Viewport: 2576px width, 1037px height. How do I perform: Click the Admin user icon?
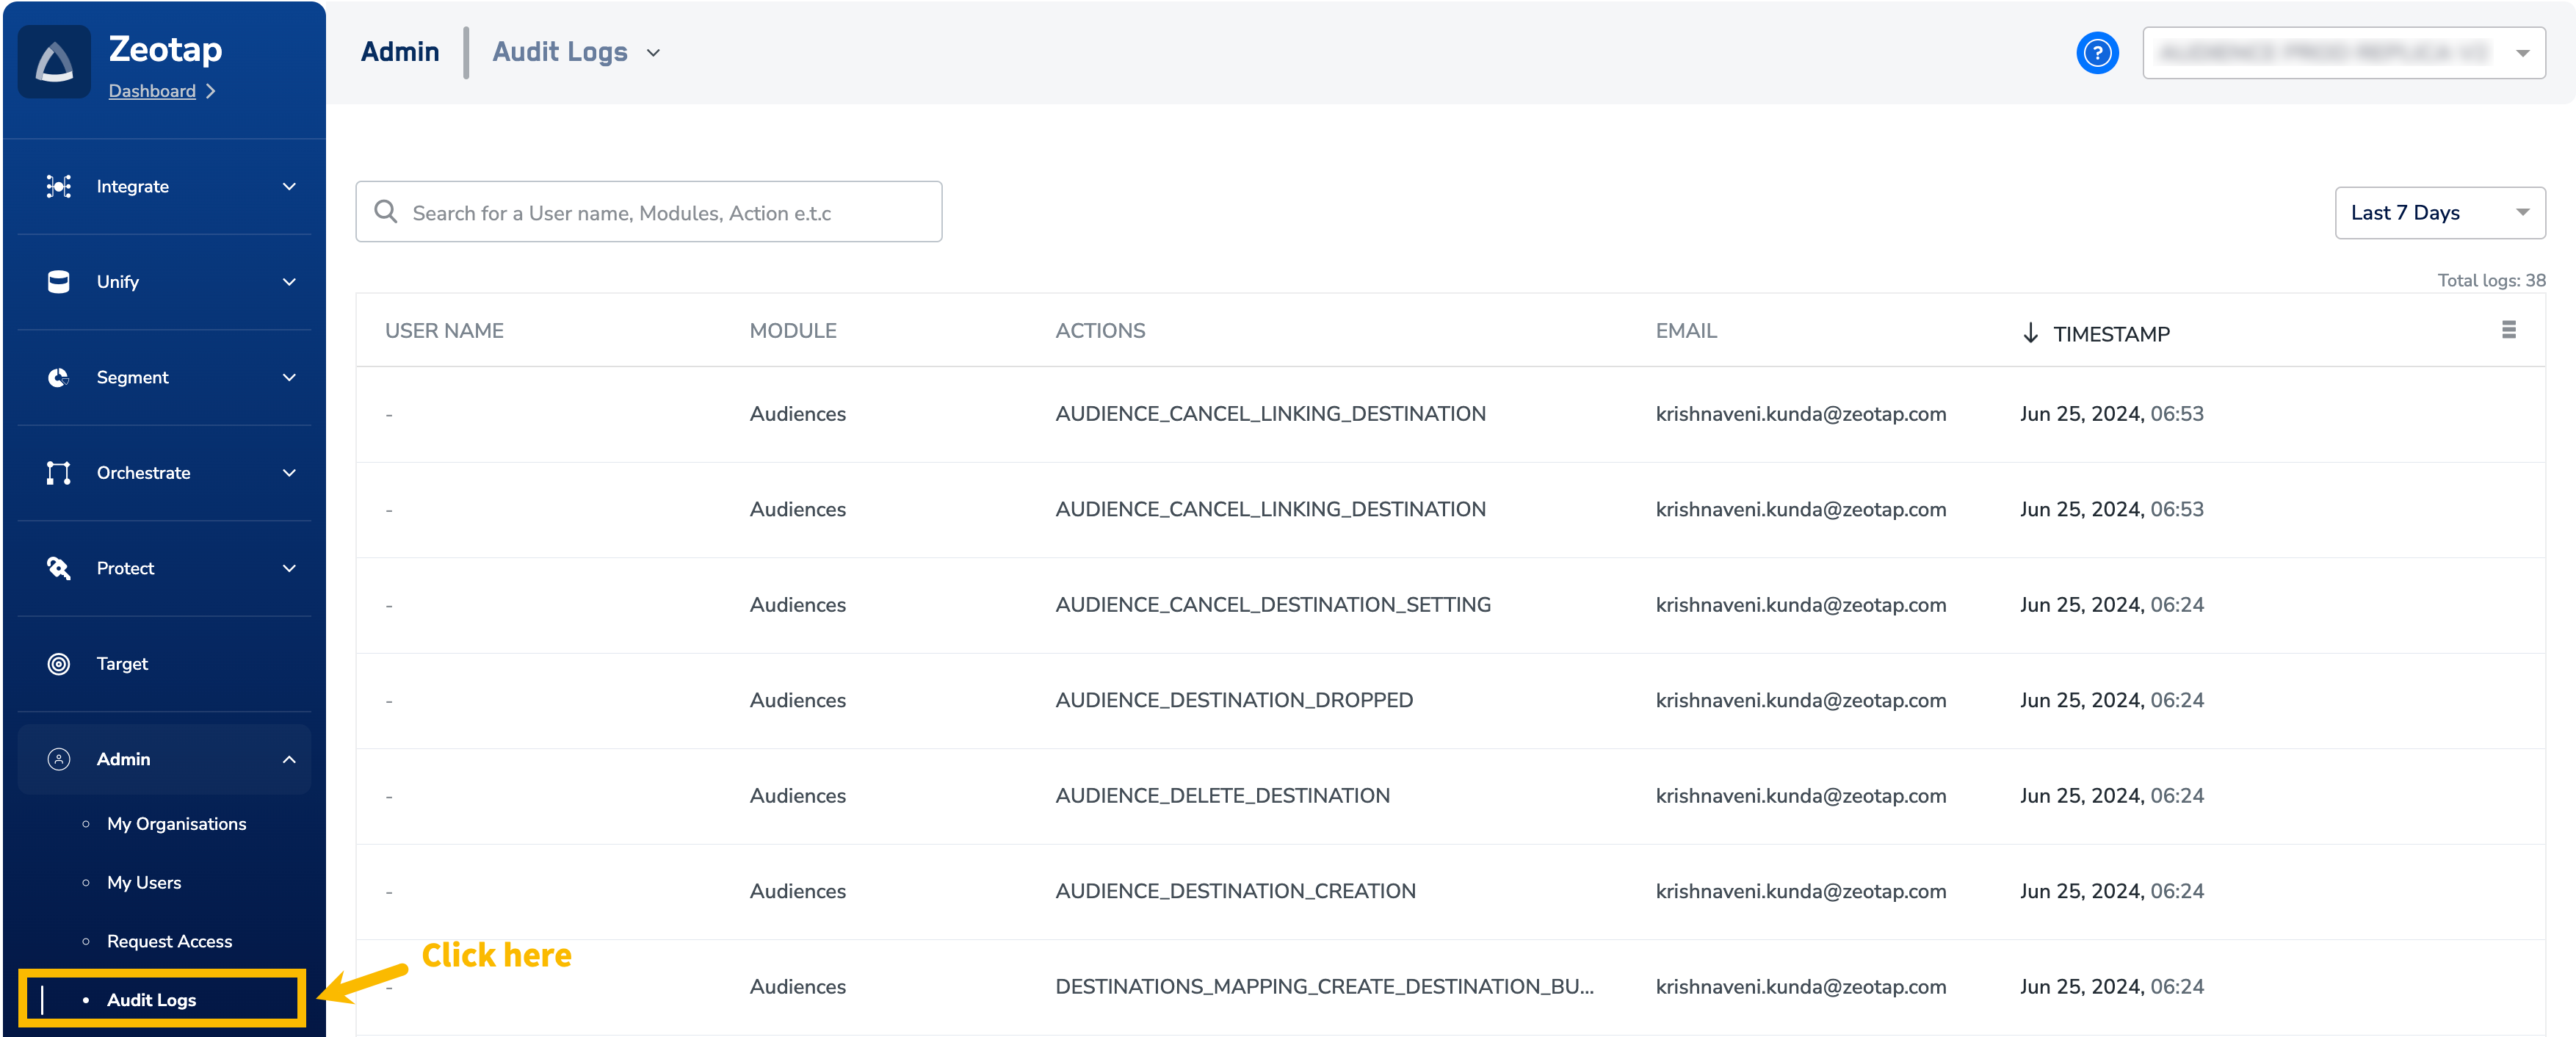pyautogui.click(x=59, y=759)
